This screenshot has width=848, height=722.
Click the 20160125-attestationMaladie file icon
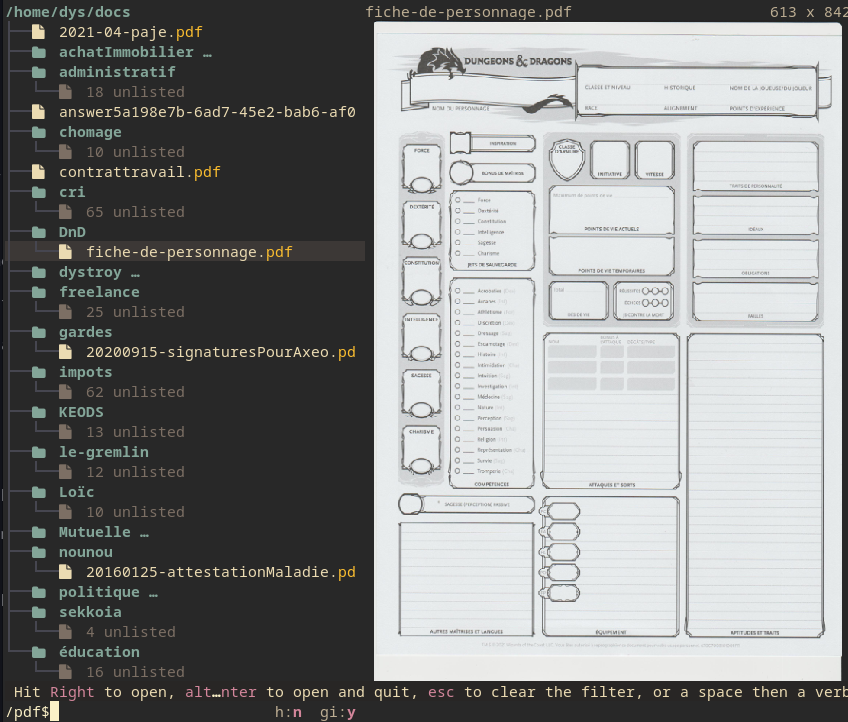pos(65,572)
